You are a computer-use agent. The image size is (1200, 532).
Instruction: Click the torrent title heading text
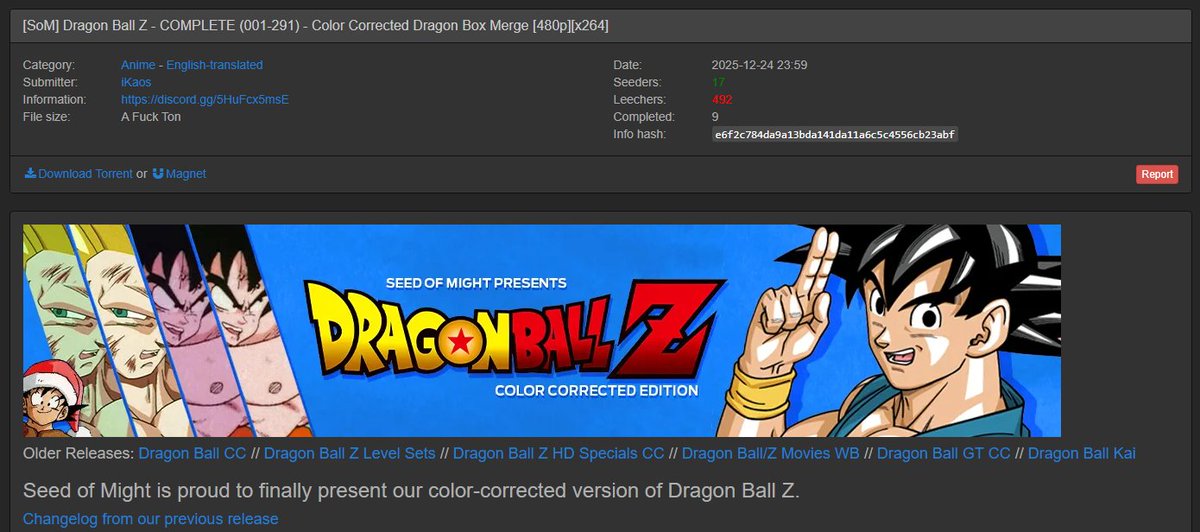click(315, 24)
